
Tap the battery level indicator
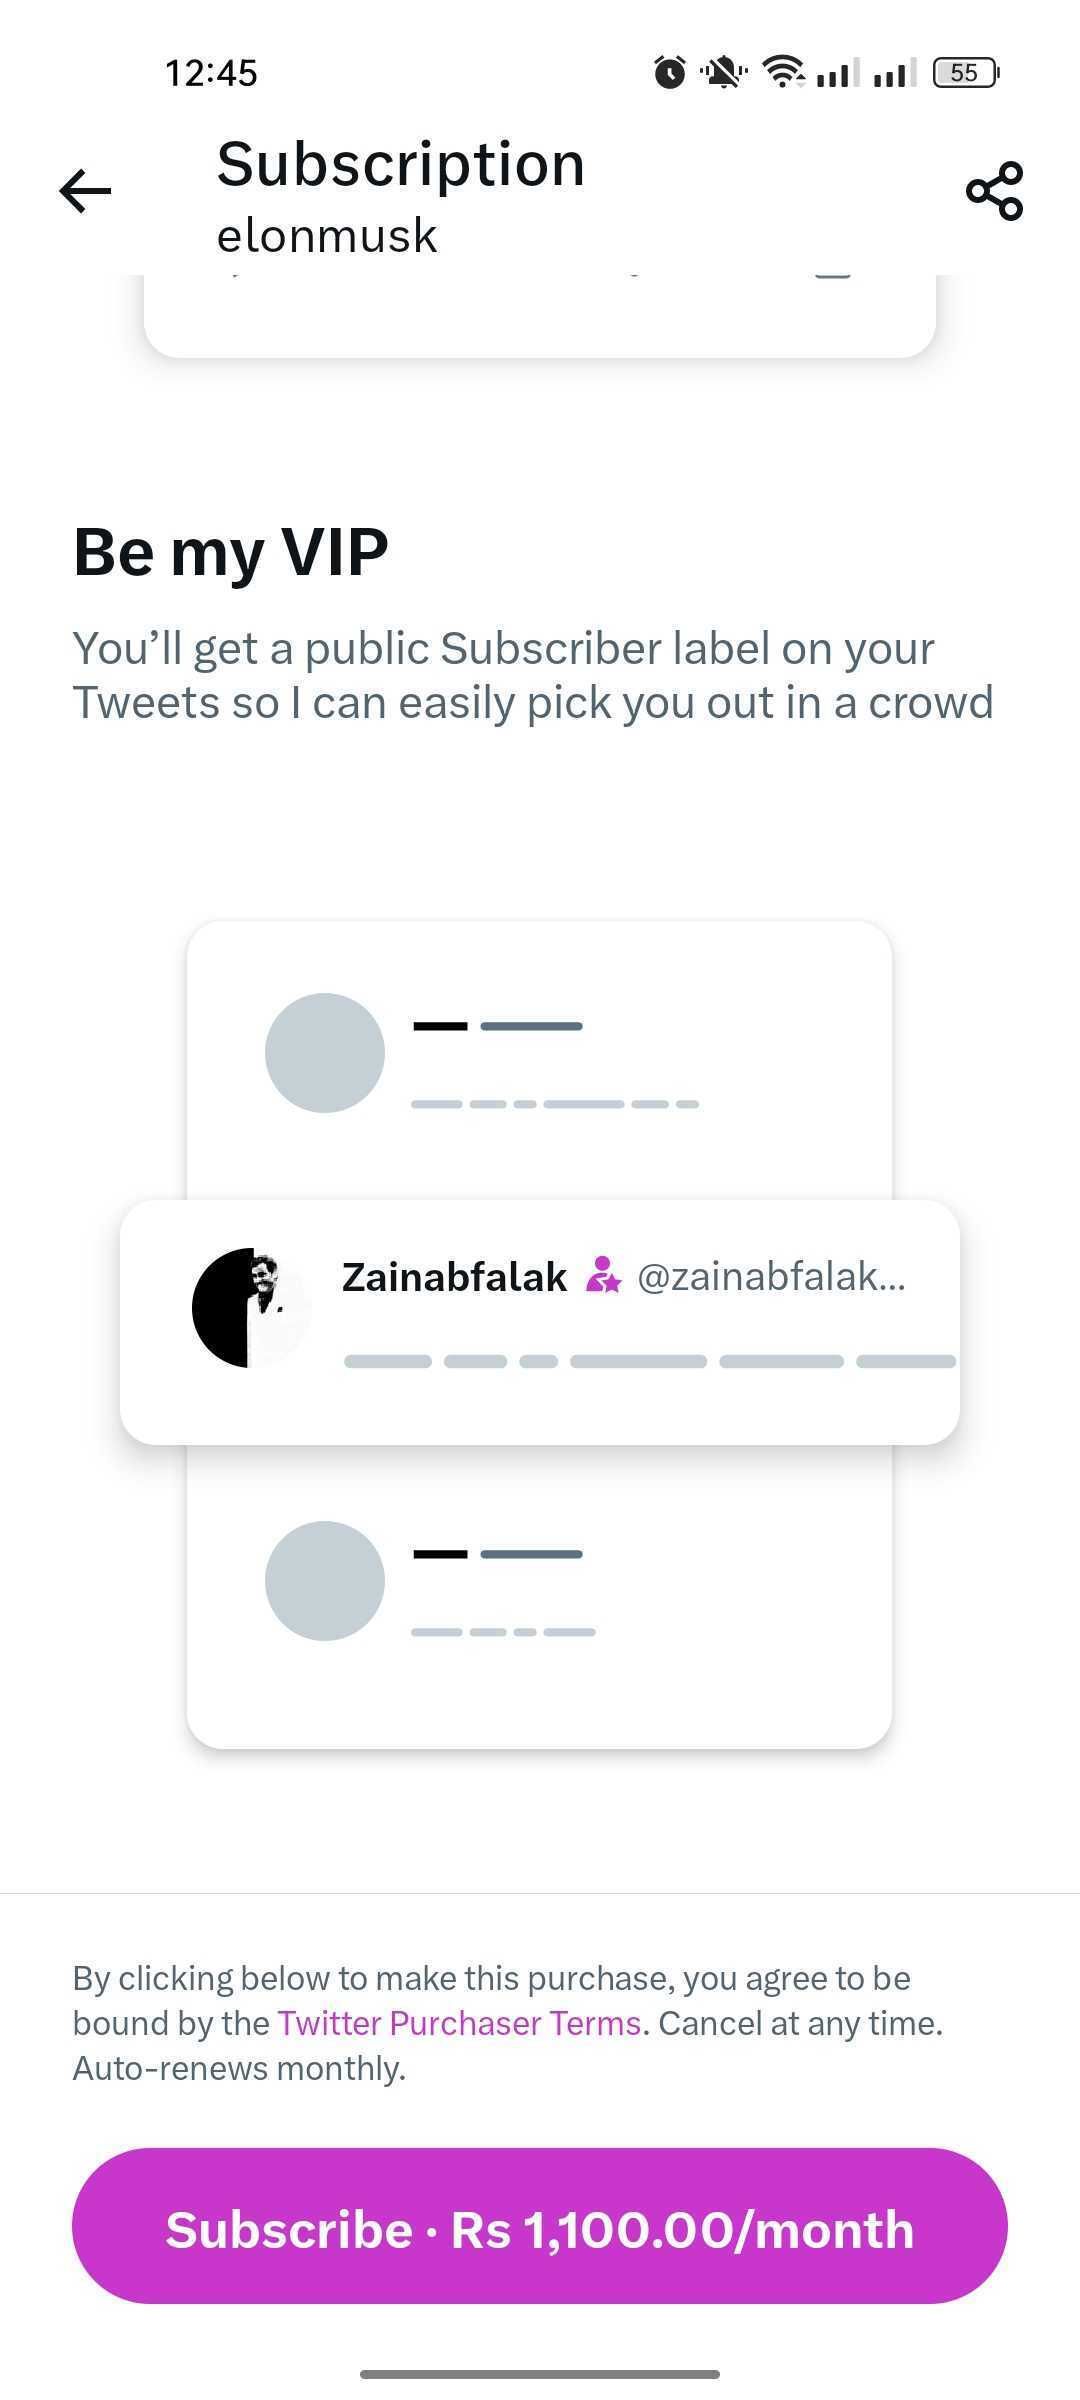pos(965,72)
